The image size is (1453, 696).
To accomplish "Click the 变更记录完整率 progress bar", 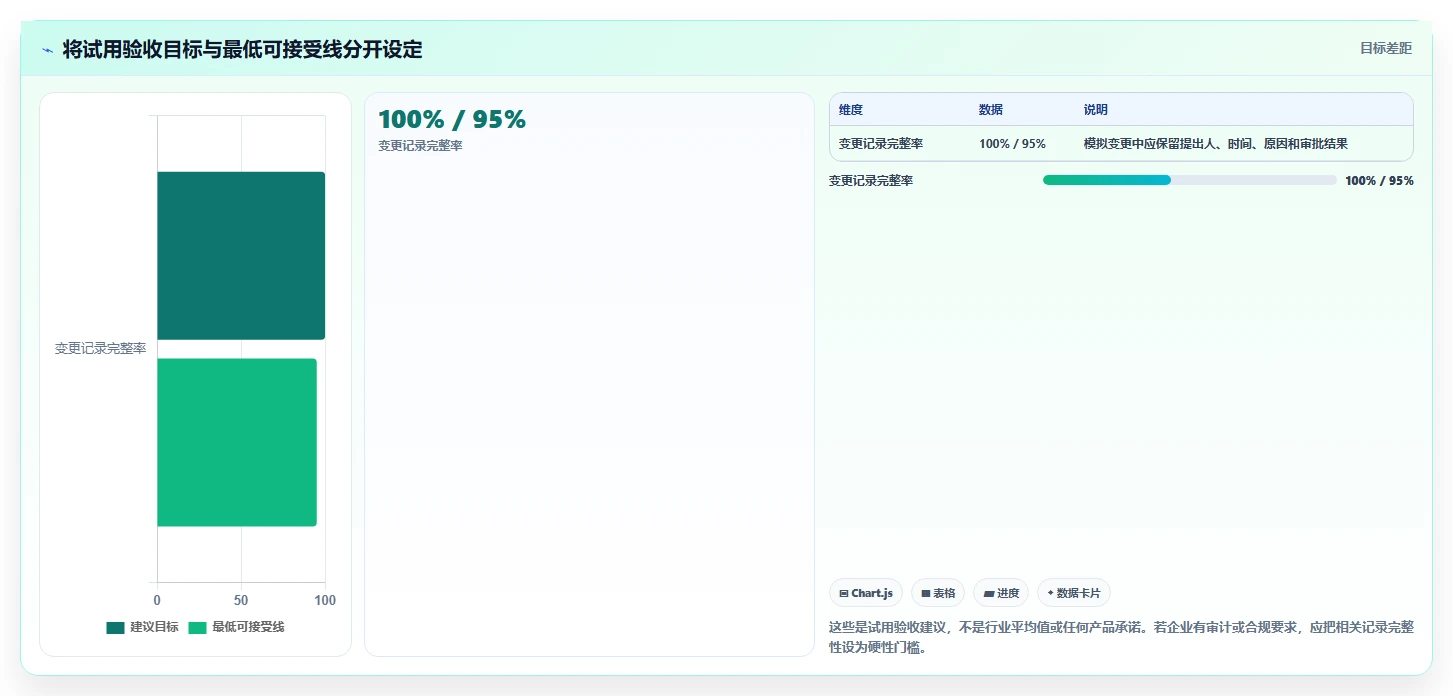I will pyautogui.click(x=1189, y=180).
